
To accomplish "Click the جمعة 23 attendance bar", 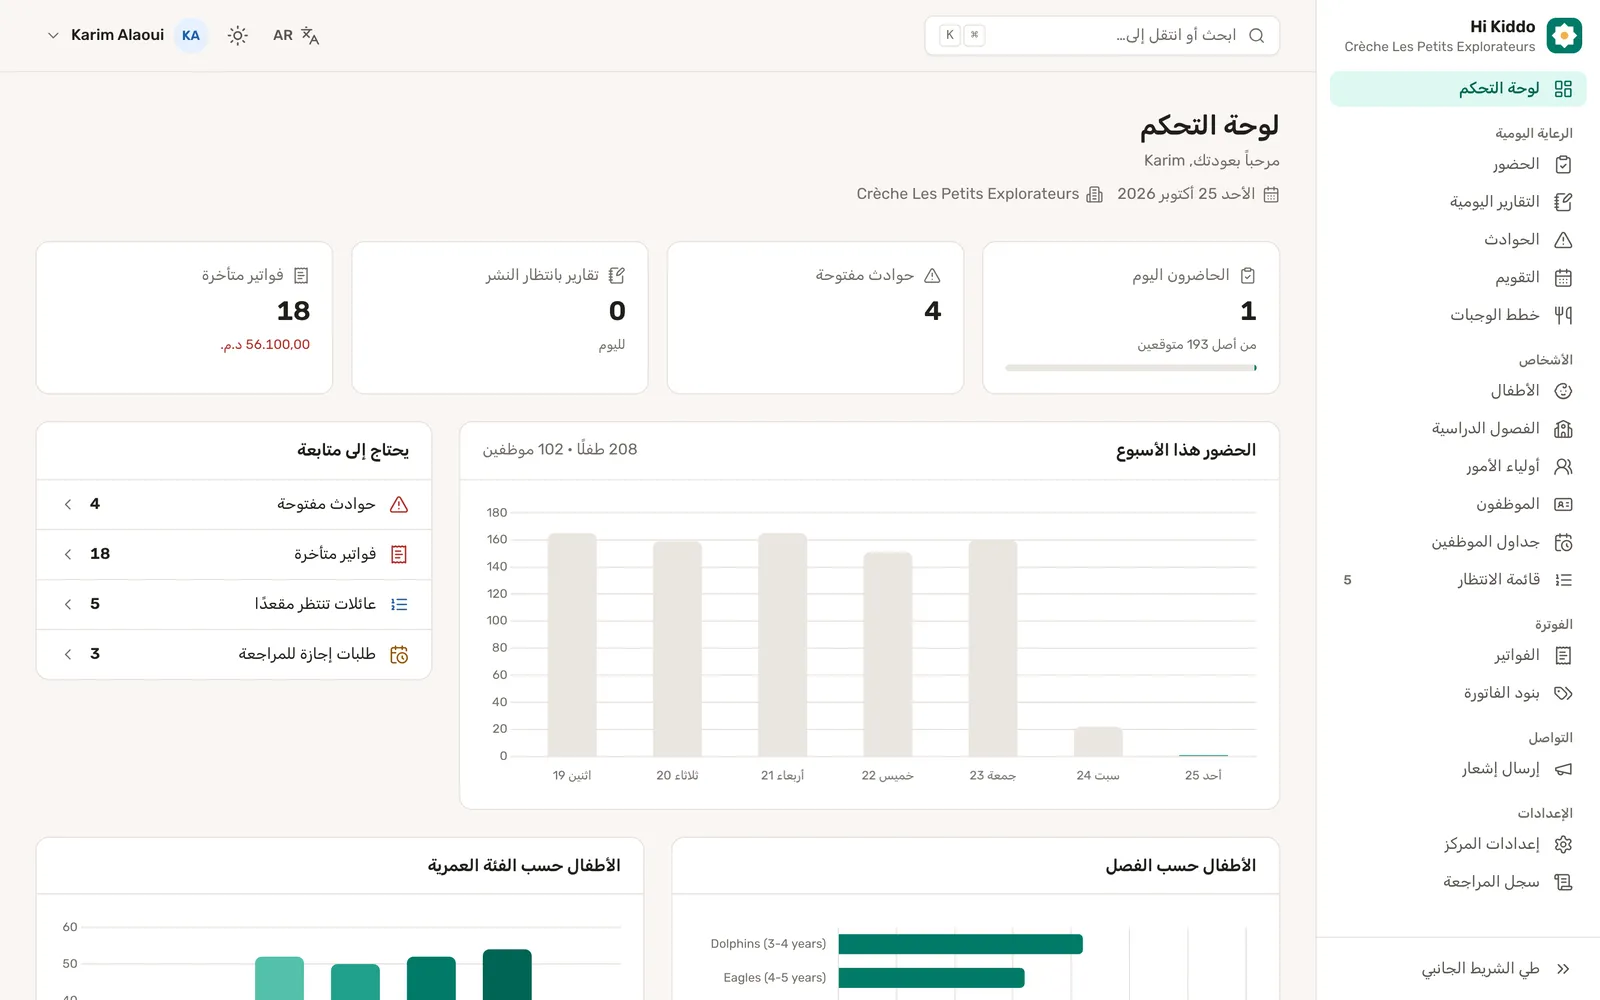I will pos(993,648).
